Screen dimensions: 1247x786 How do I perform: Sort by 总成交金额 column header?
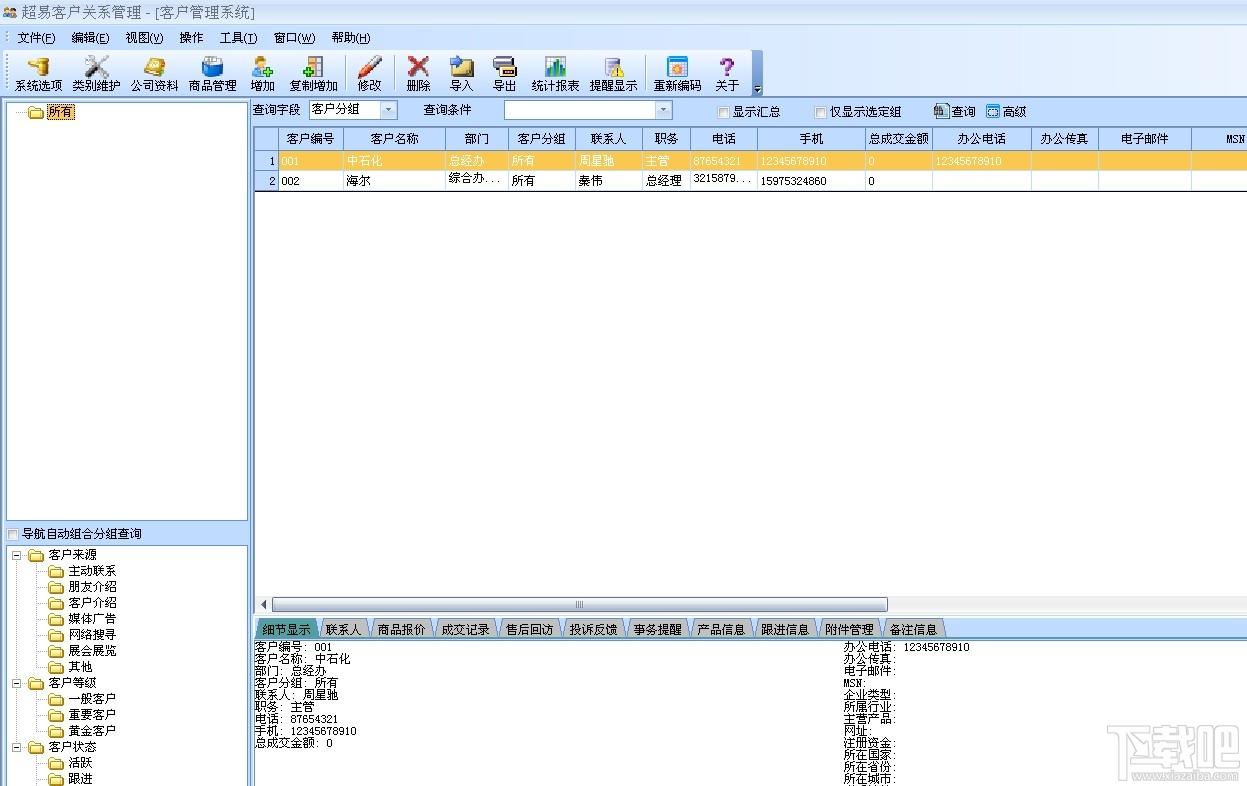click(899, 139)
